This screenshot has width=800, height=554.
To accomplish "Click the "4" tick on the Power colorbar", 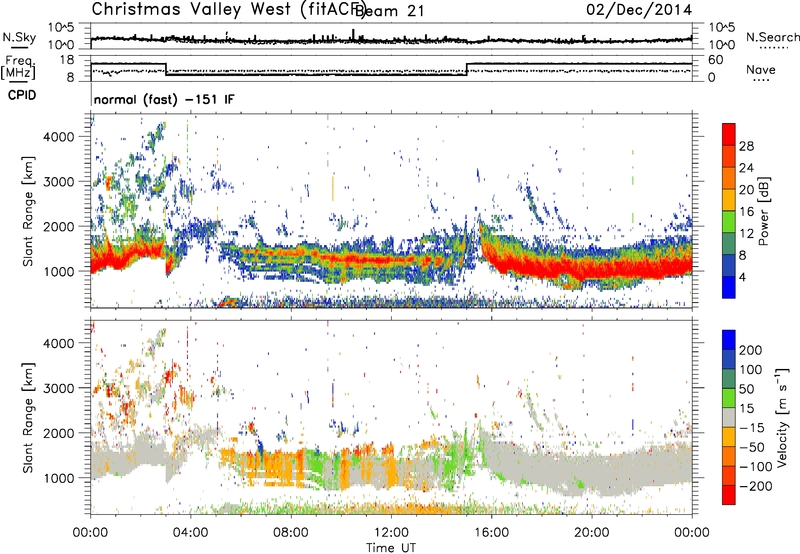I will point(742,277).
